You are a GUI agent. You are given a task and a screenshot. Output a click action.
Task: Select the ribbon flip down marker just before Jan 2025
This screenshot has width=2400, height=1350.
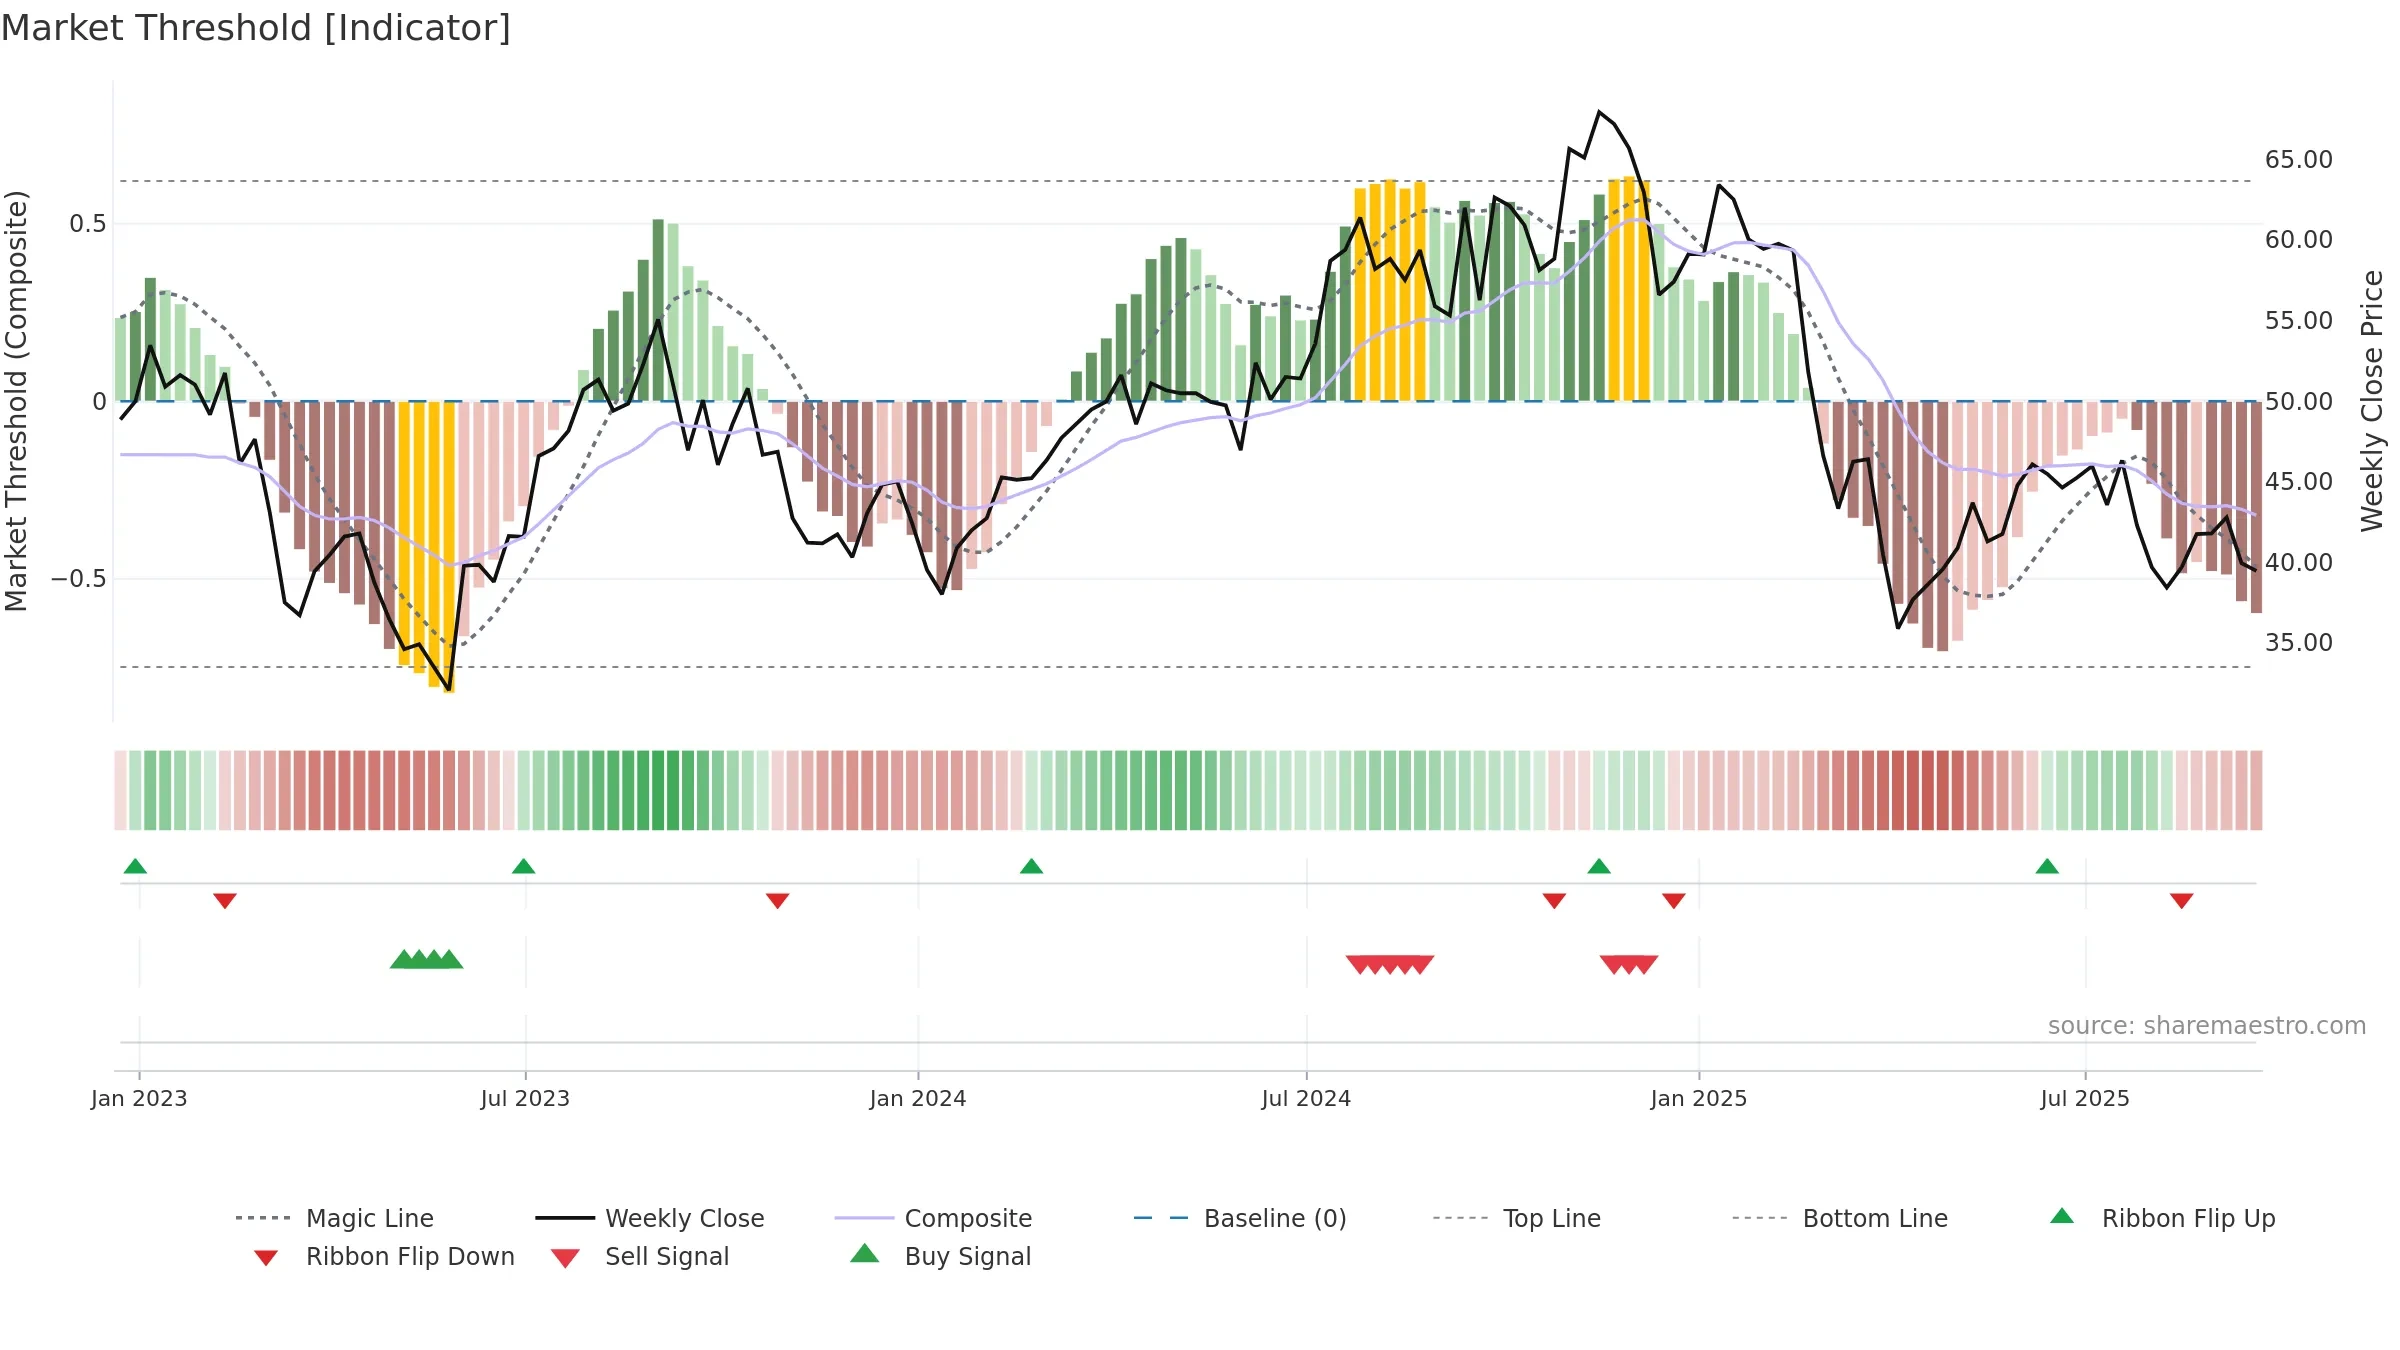(1674, 901)
